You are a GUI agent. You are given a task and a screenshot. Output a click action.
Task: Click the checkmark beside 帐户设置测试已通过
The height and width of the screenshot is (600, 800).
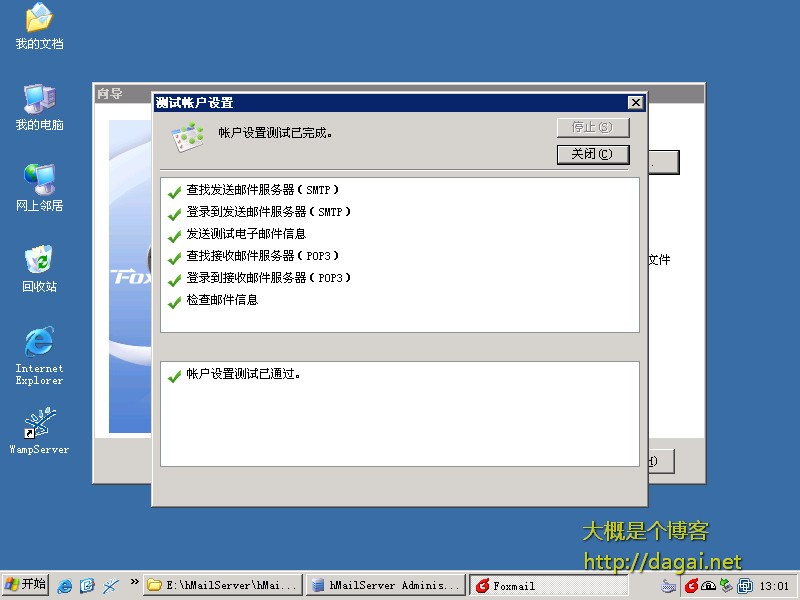coord(174,375)
